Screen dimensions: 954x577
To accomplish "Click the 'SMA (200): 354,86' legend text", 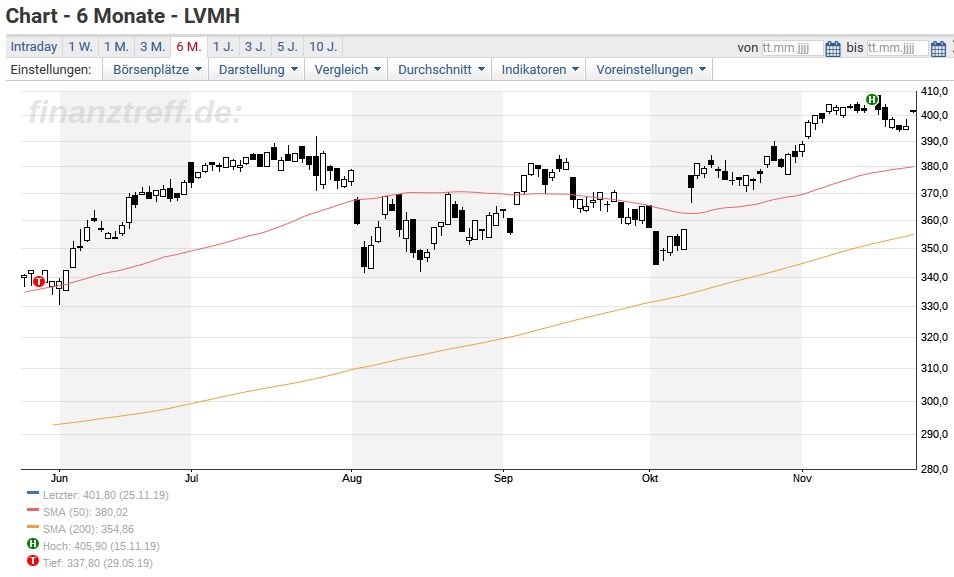I will [x=88, y=530].
